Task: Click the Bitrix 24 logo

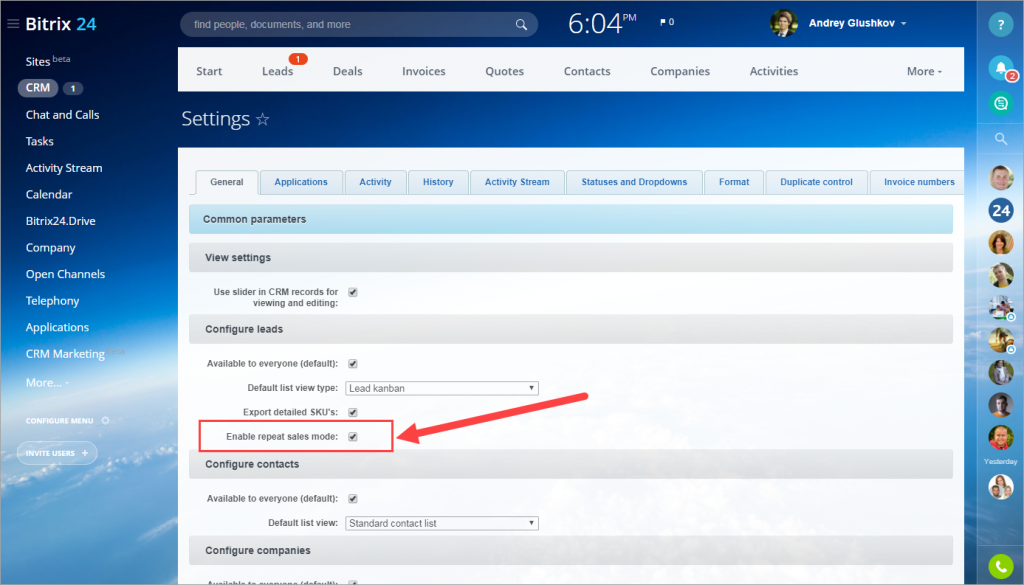Action: [x=61, y=24]
